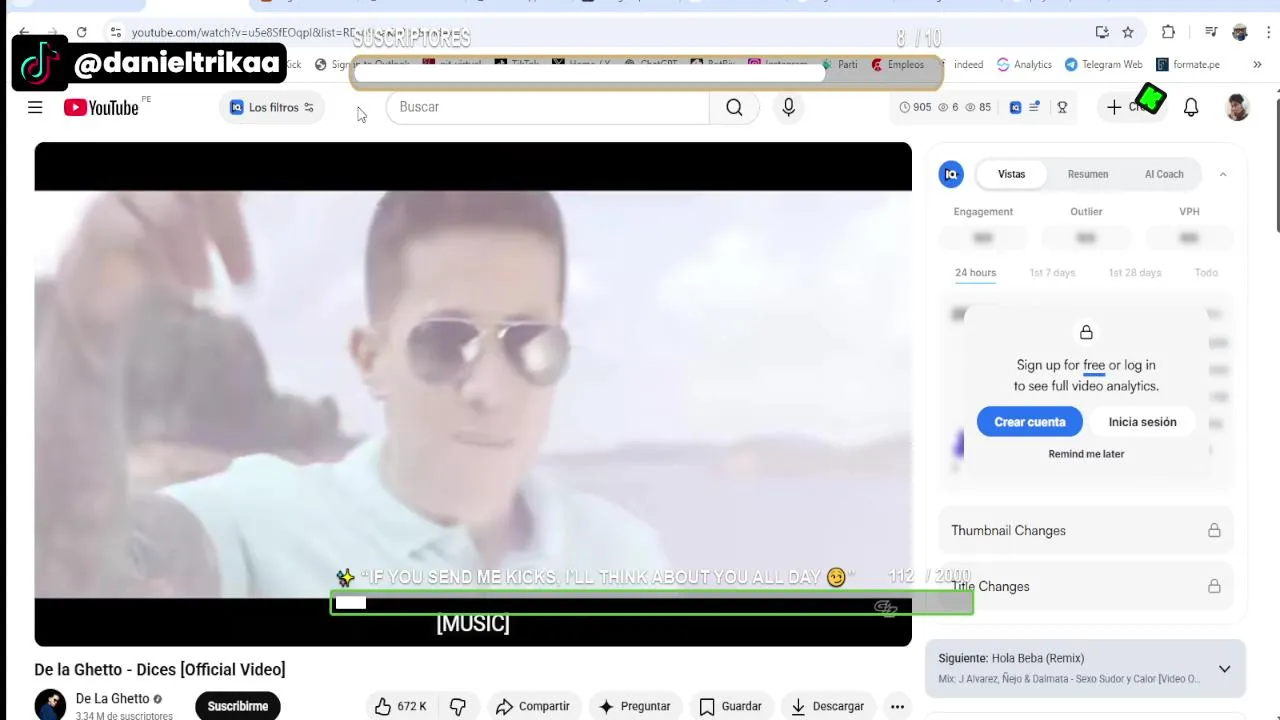Open YouTube notifications bell
1280x720 pixels.
point(1191,107)
